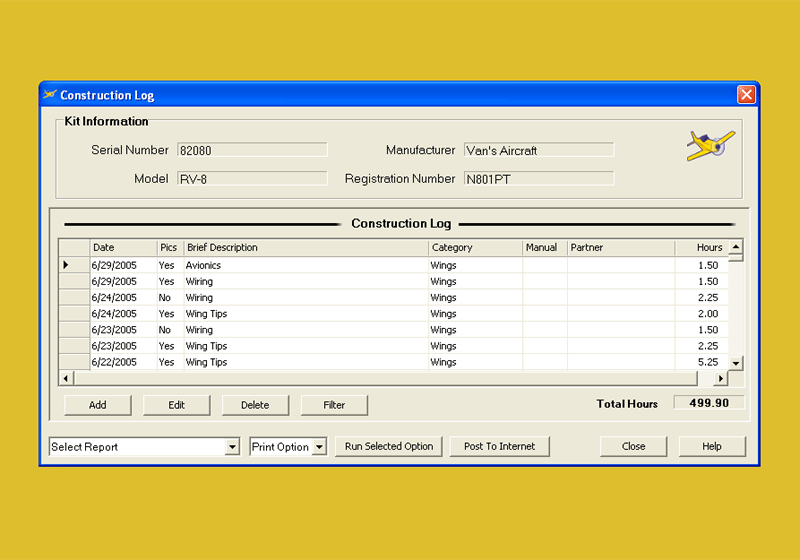The height and width of the screenshot is (560, 800).
Task: Sort by the Date column header
Action: click(122, 247)
